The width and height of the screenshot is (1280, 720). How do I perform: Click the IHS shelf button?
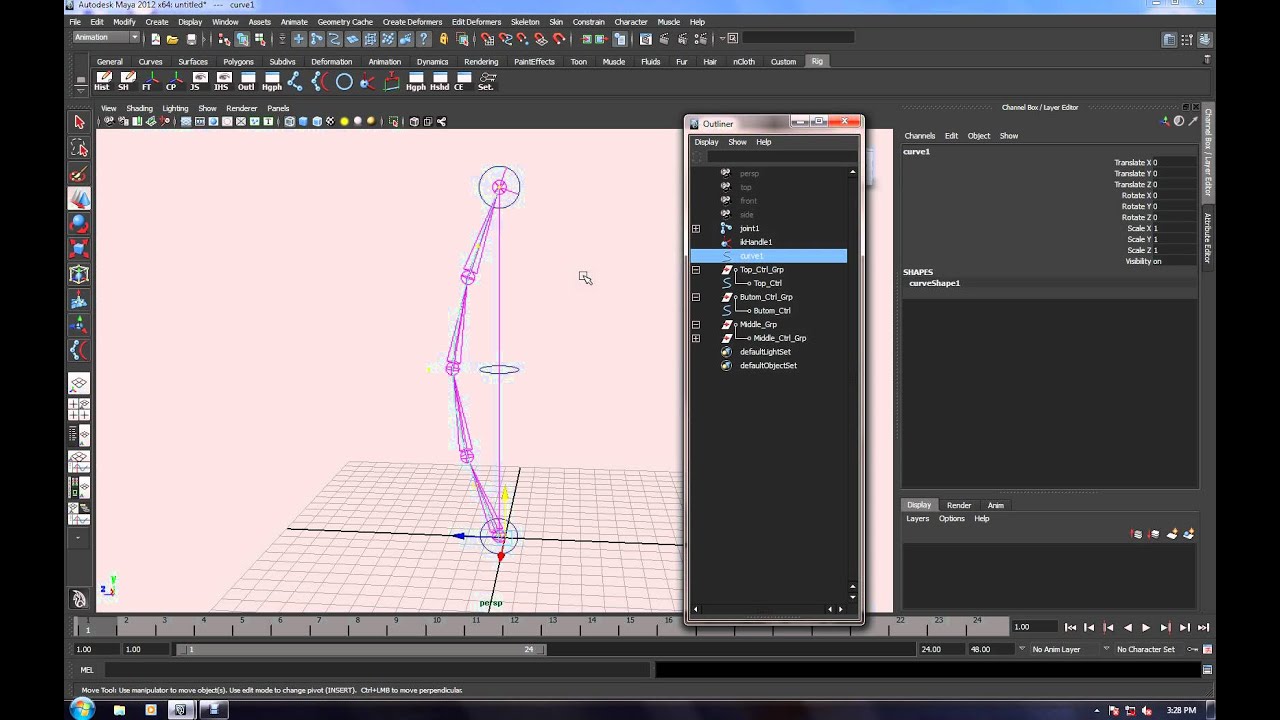click(221, 81)
